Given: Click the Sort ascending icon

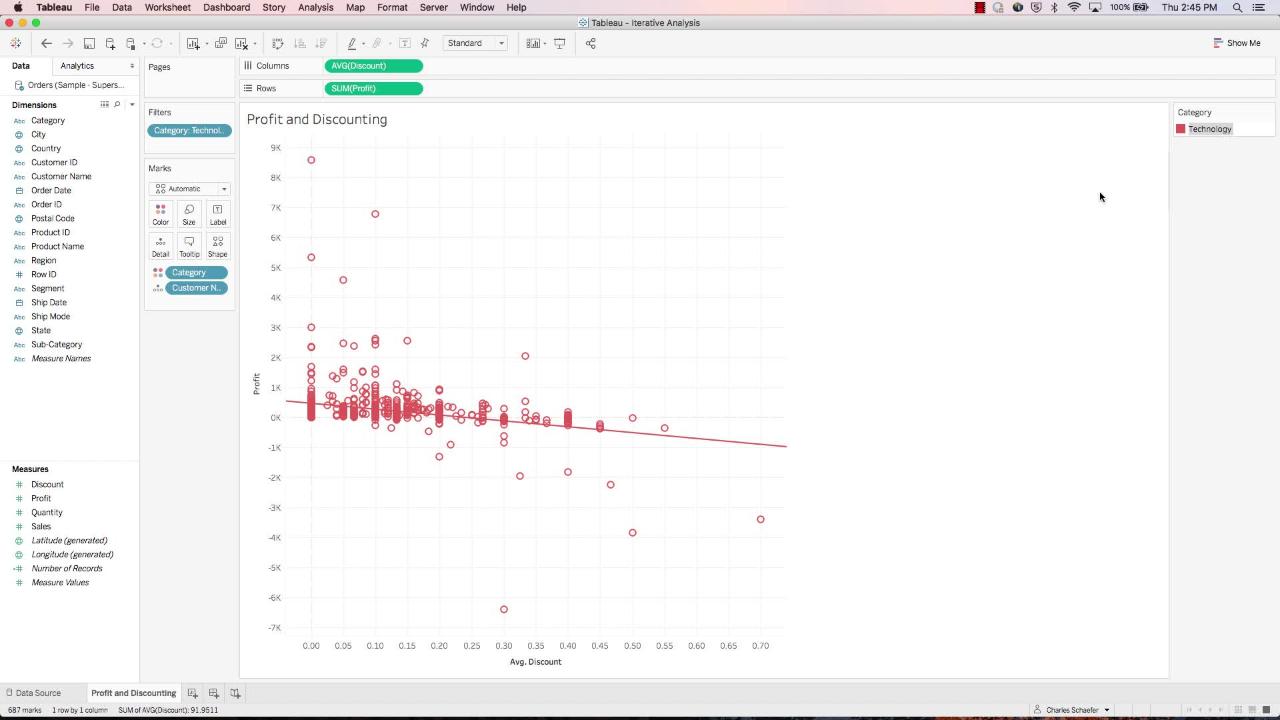Looking at the screenshot, I should [x=300, y=43].
